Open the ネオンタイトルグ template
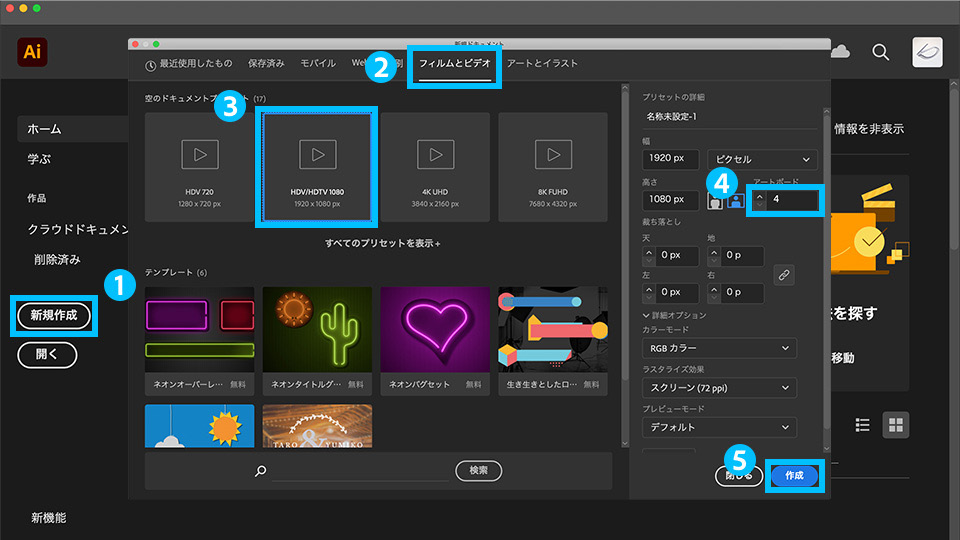 317,341
